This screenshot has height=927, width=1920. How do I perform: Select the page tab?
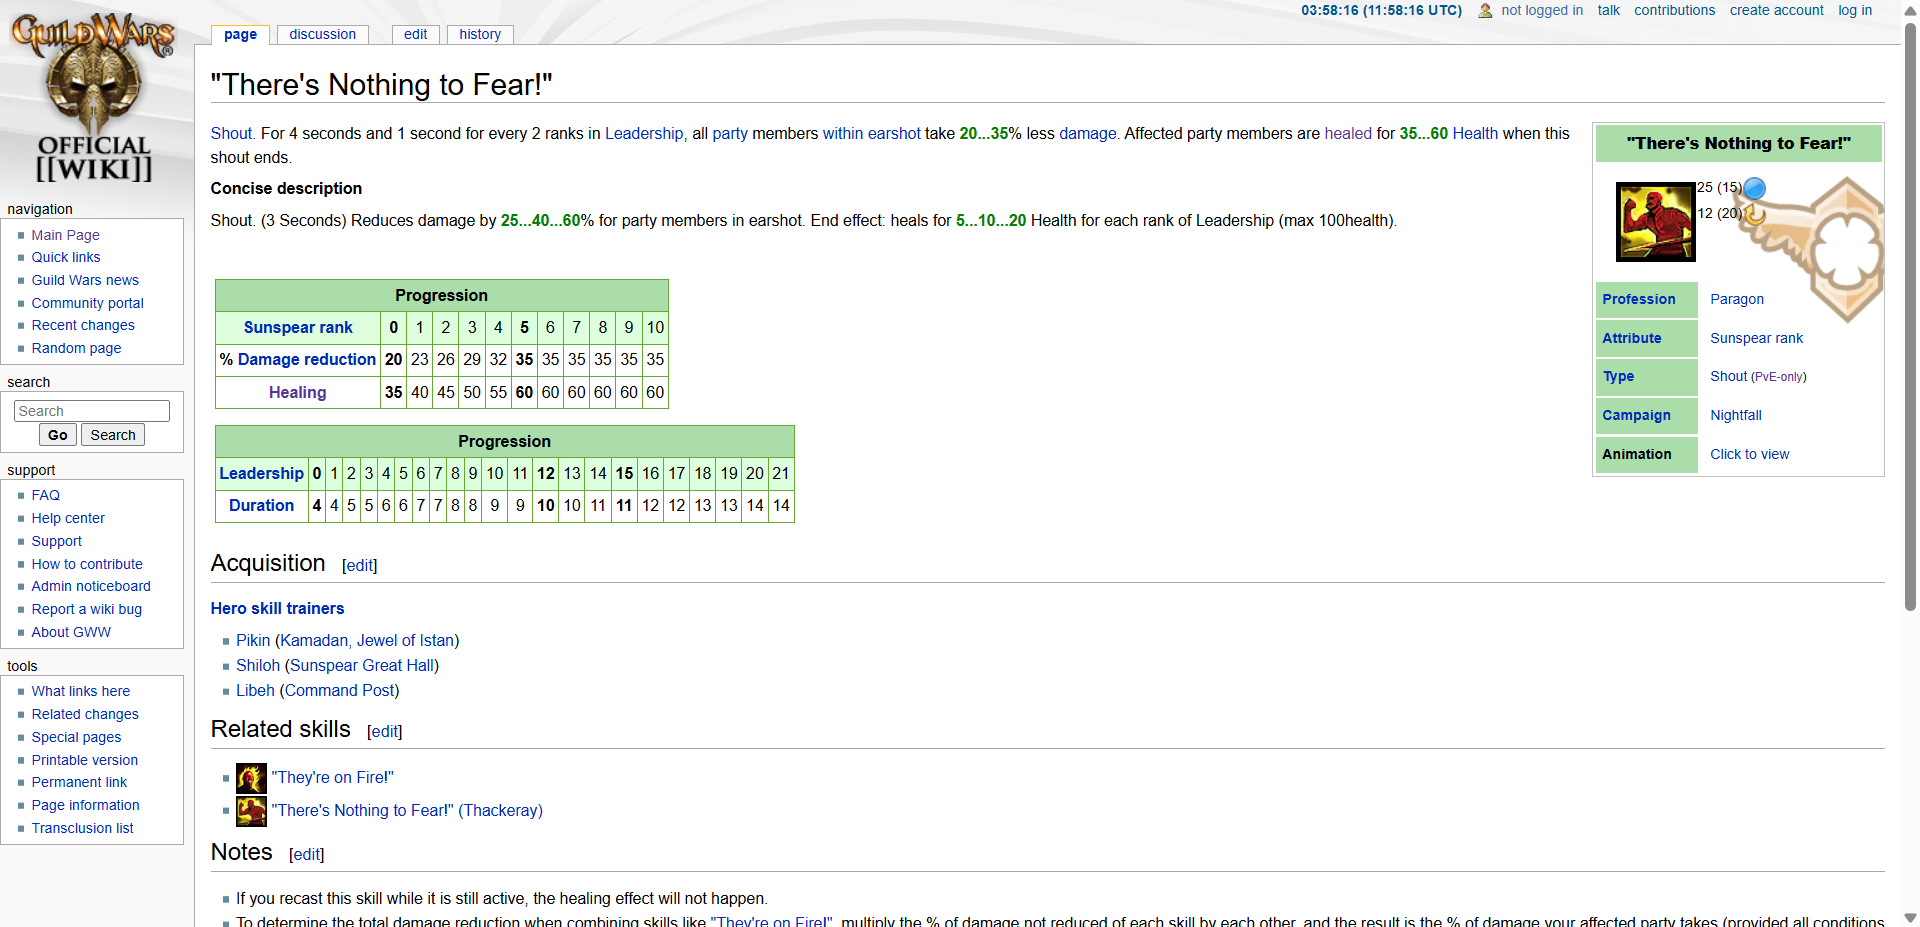click(240, 34)
